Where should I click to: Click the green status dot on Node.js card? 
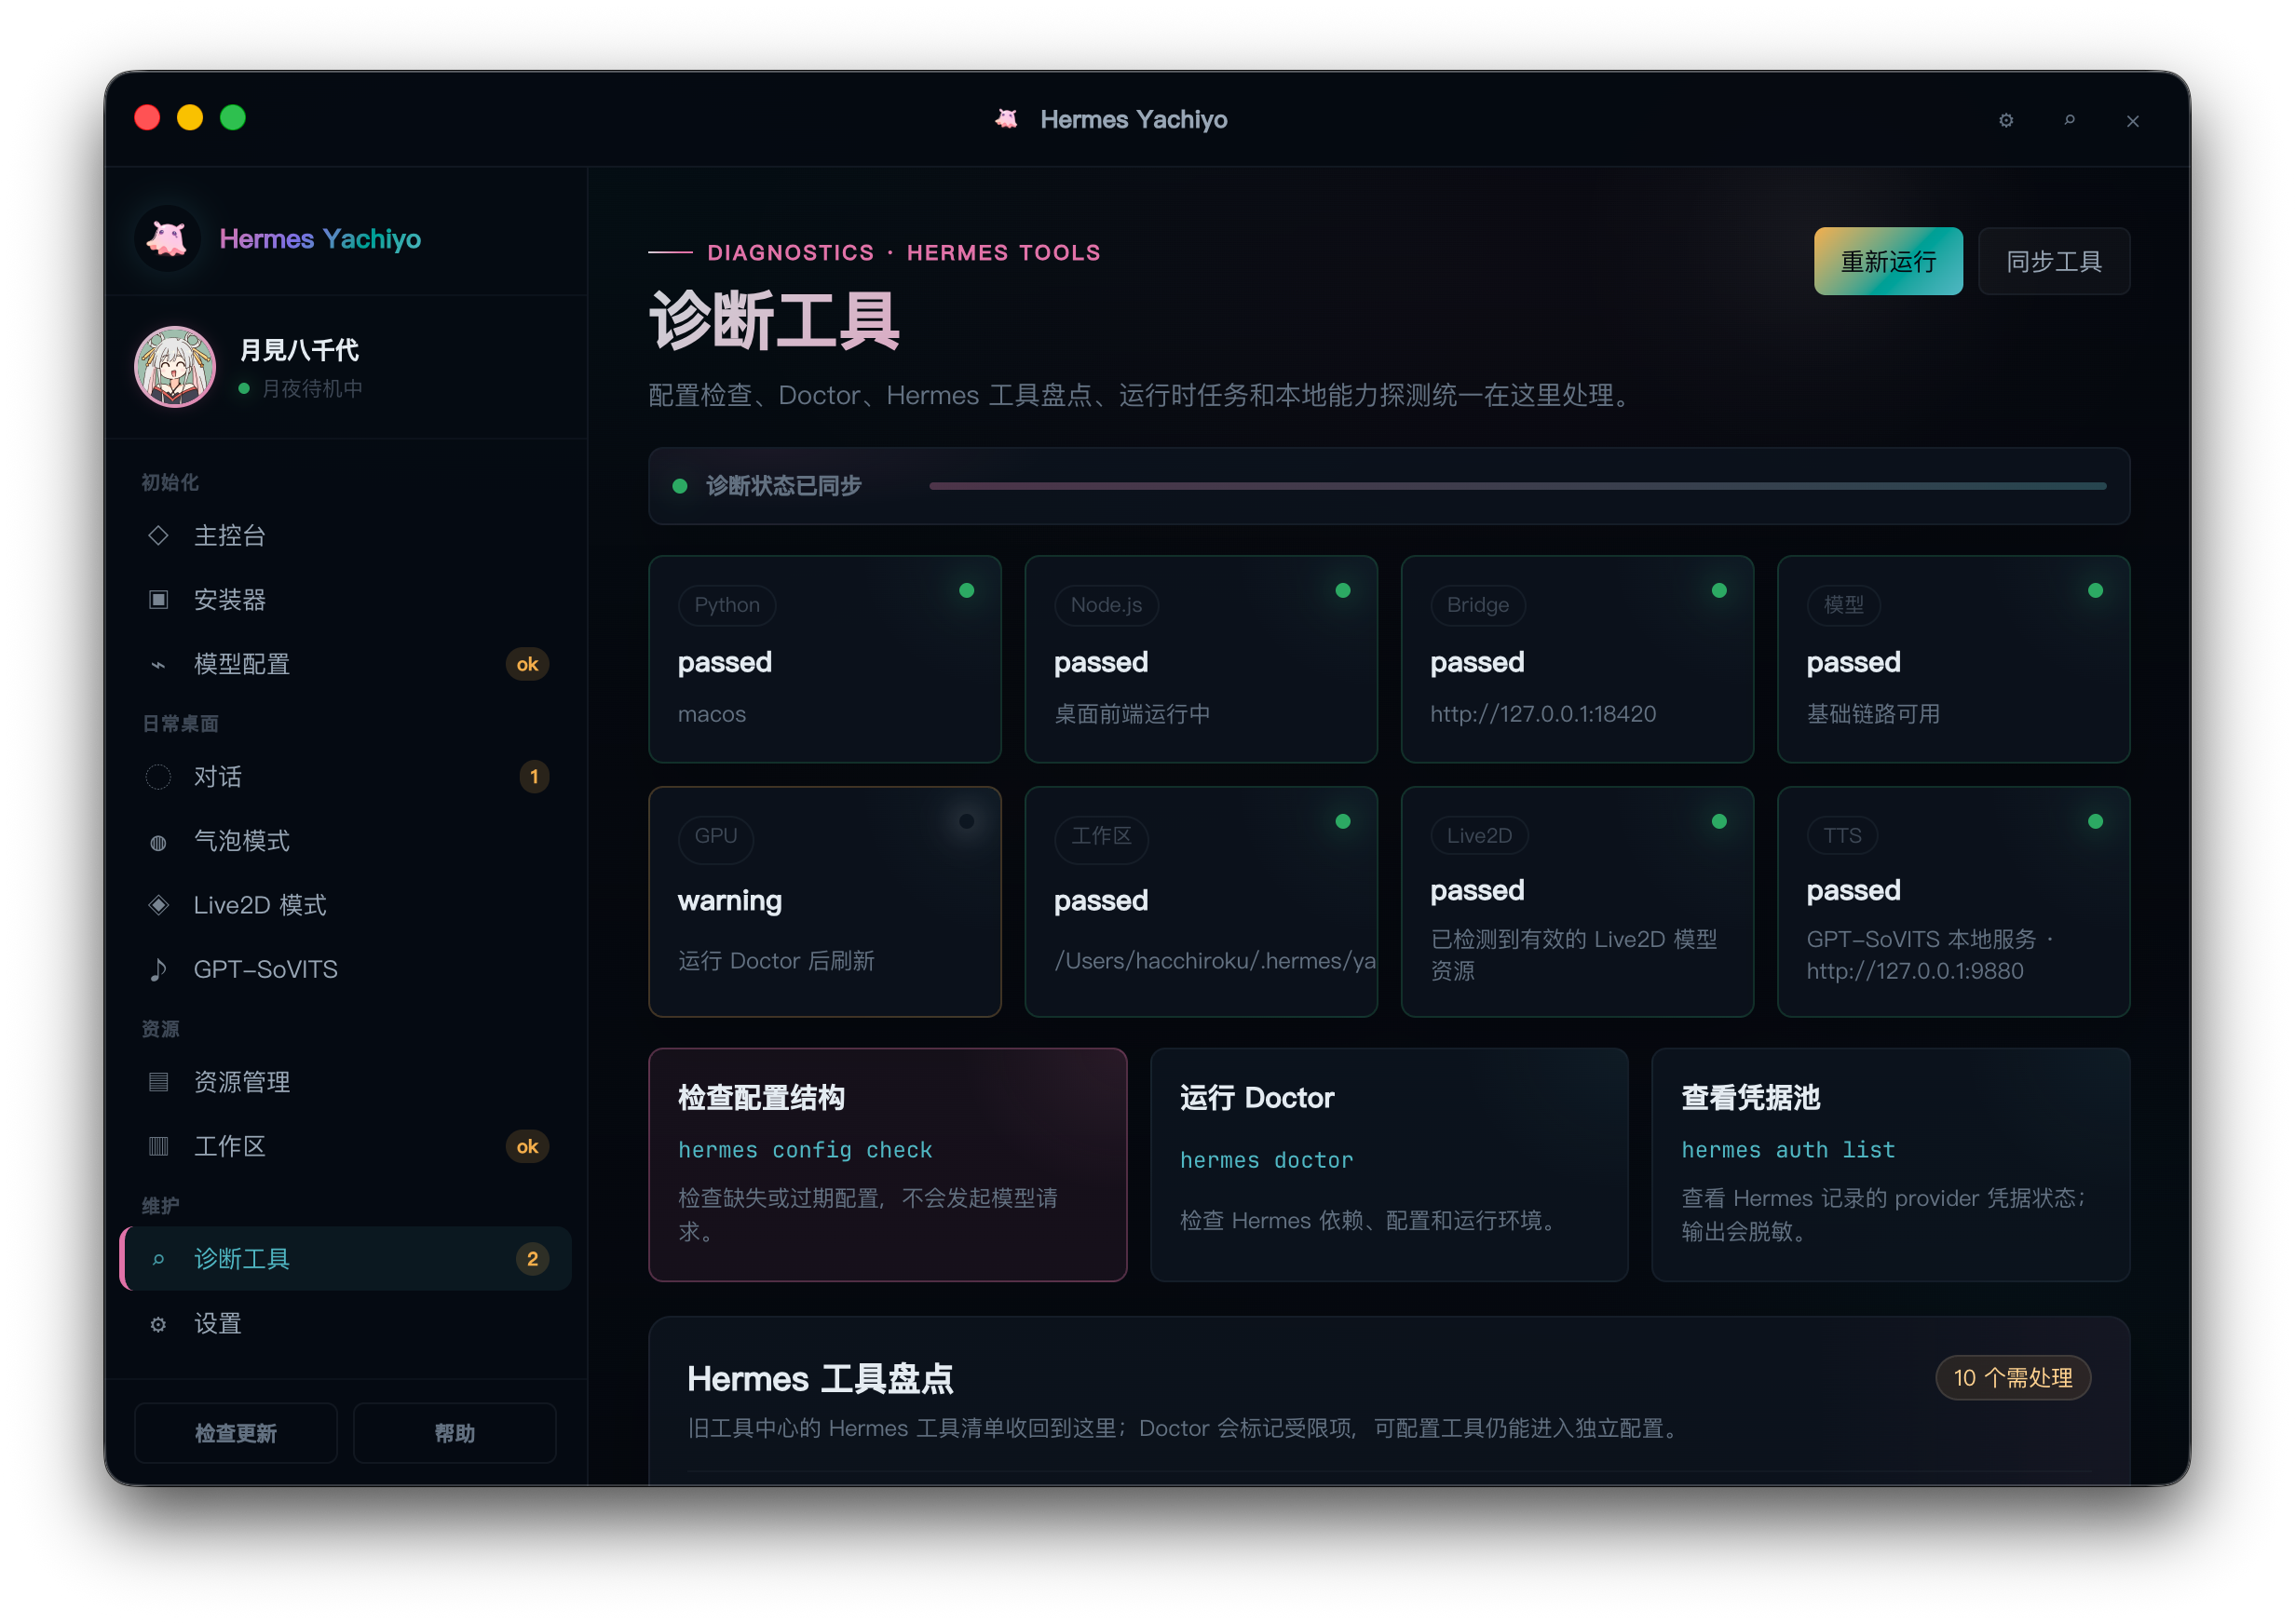click(x=1343, y=590)
